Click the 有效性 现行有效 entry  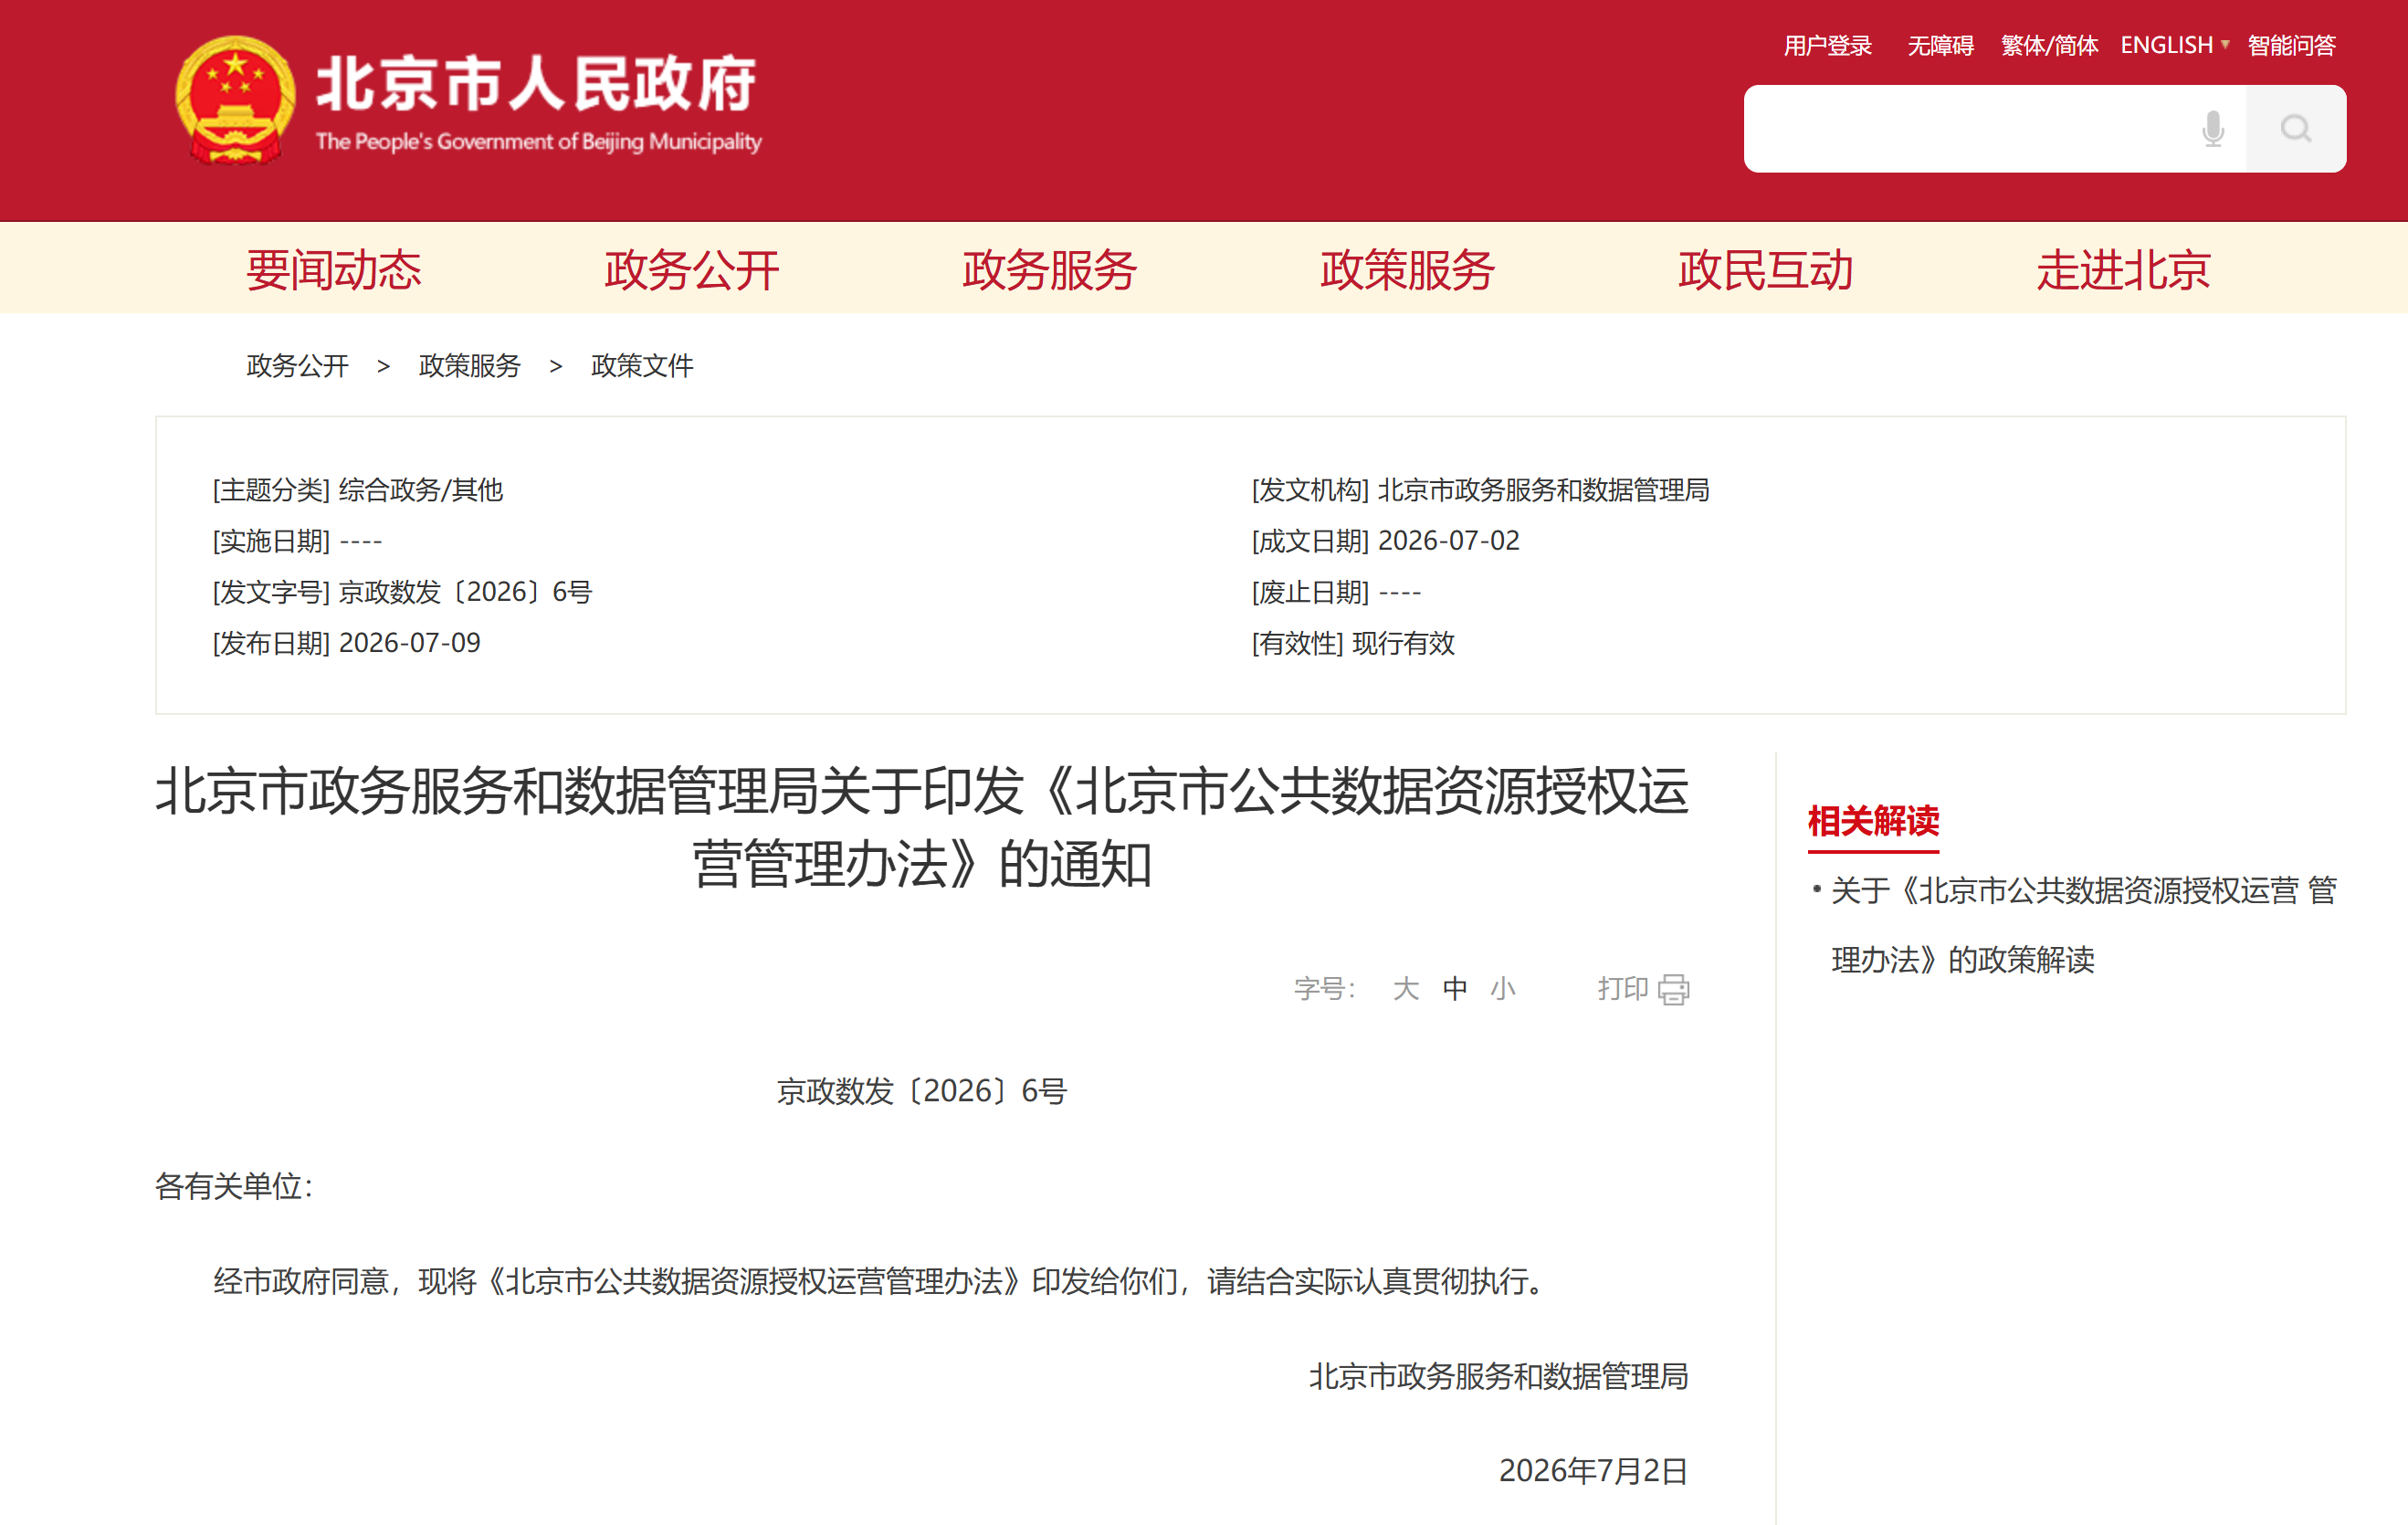[x=1354, y=643]
